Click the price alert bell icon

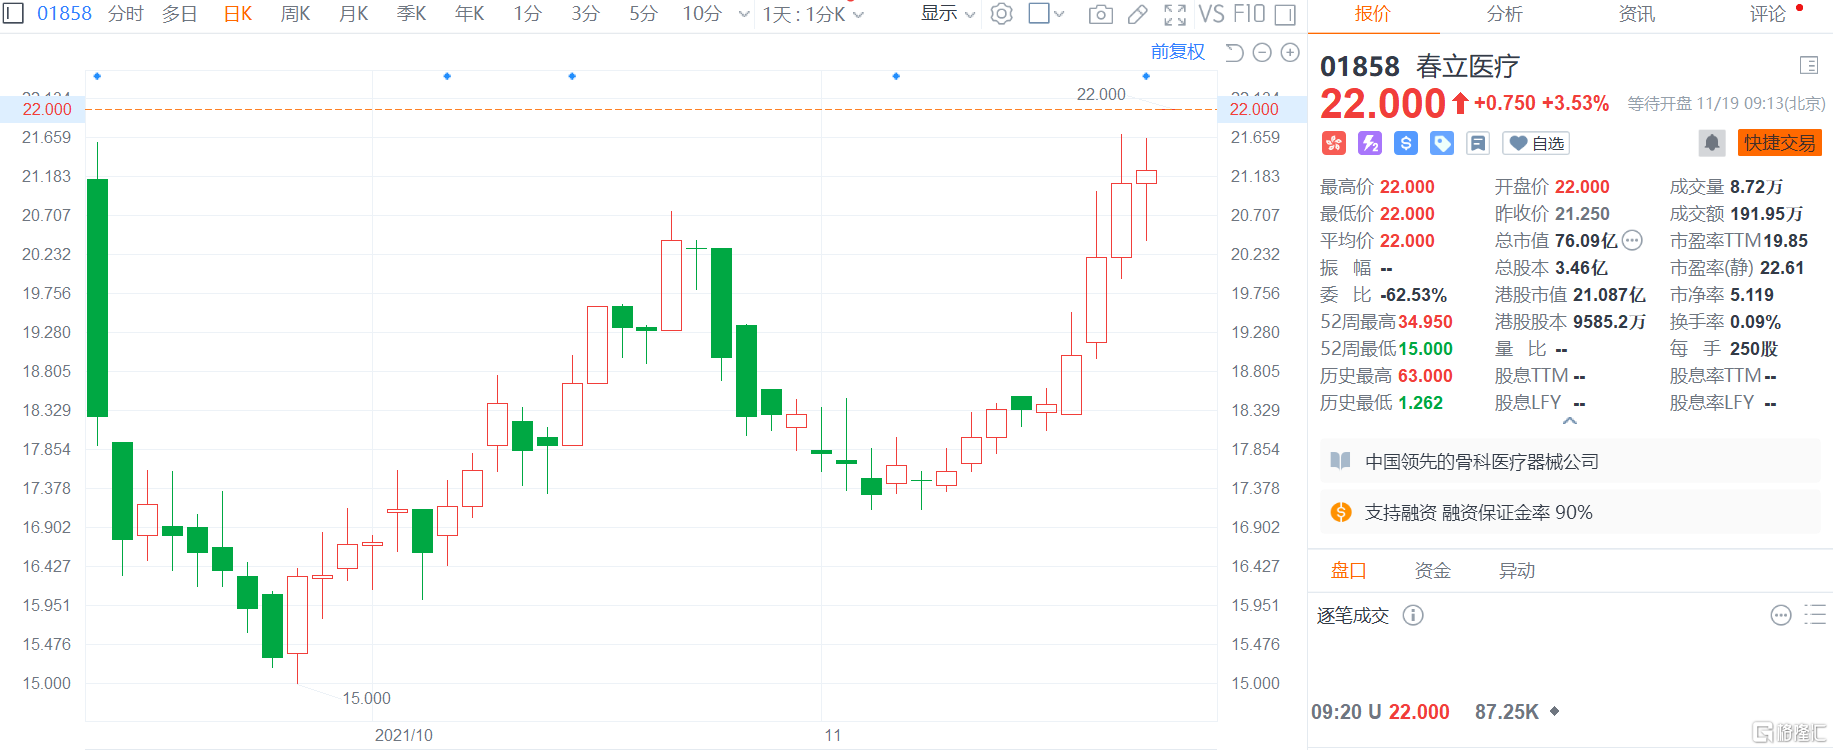coord(1711,143)
